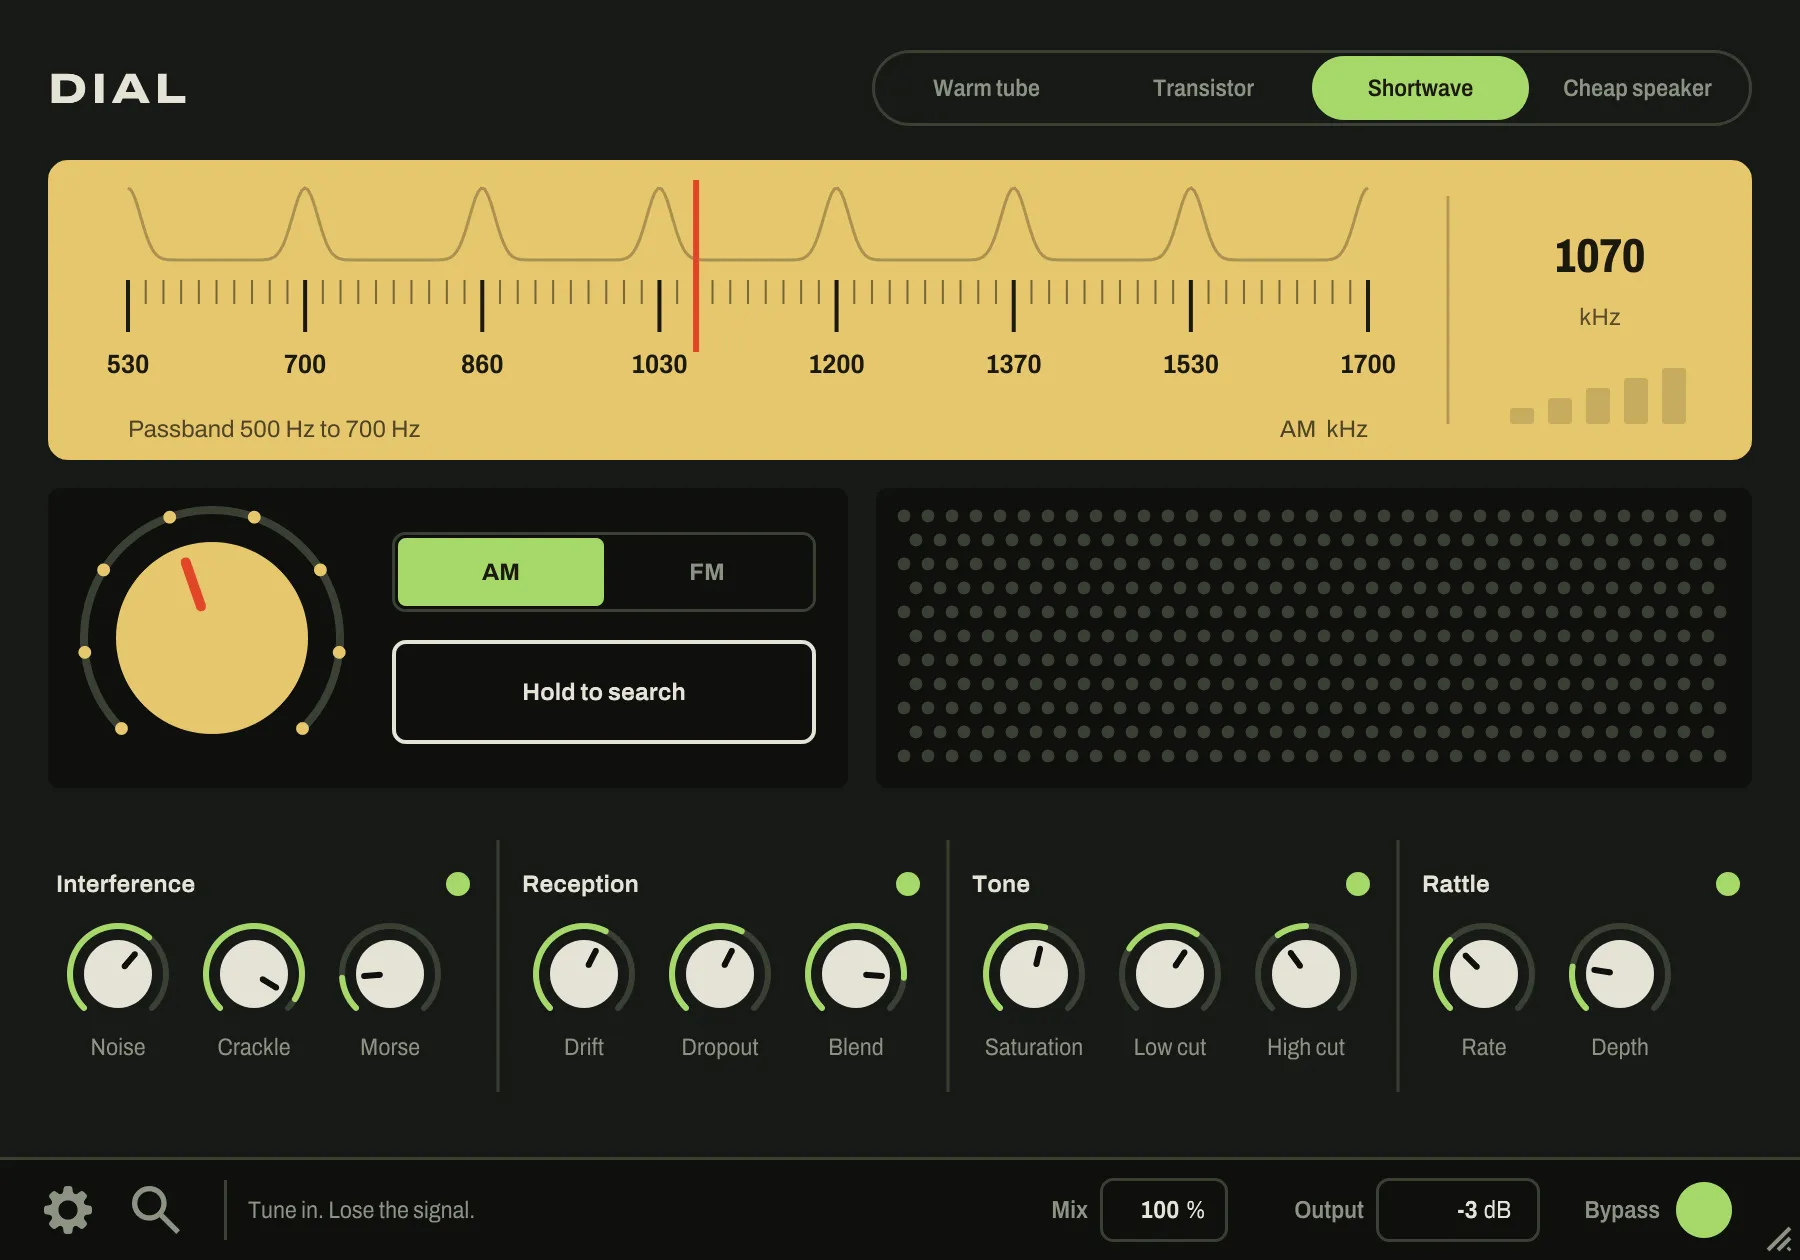Image resolution: width=1800 pixels, height=1260 pixels.
Task: Open the magnifier search icon
Action: click(x=155, y=1210)
